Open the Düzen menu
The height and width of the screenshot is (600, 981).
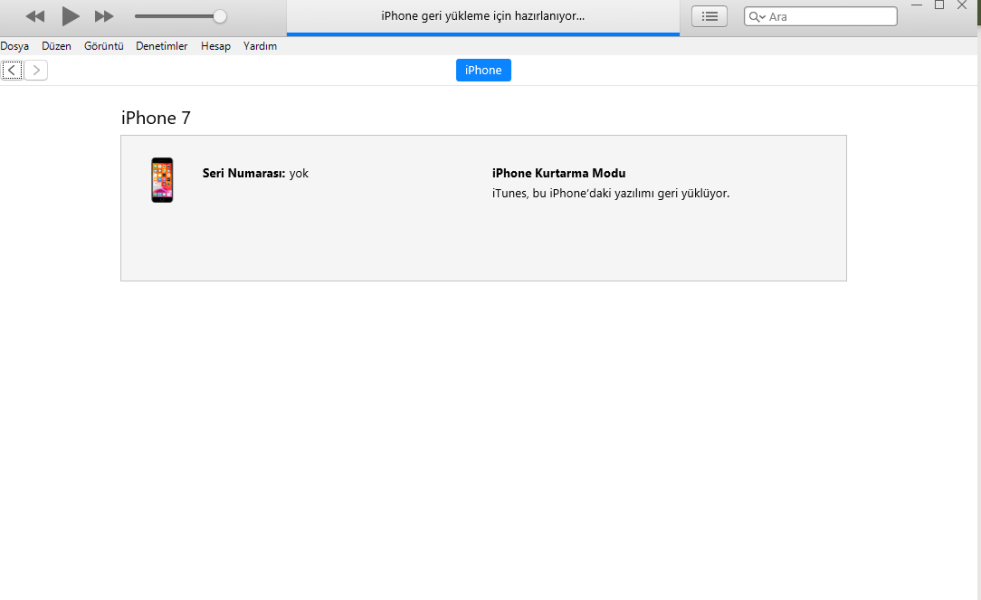pyautogui.click(x=56, y=46)
